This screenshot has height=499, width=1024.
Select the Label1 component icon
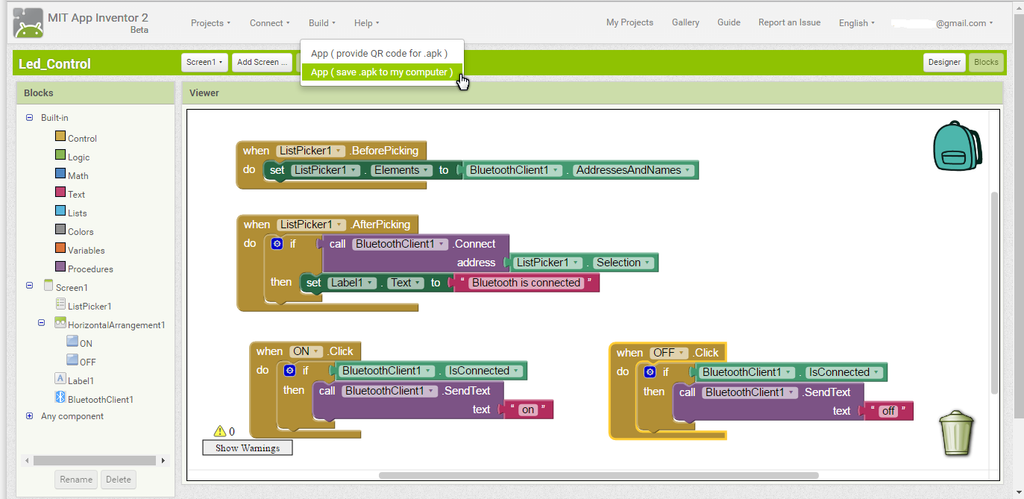click(61, 379)
